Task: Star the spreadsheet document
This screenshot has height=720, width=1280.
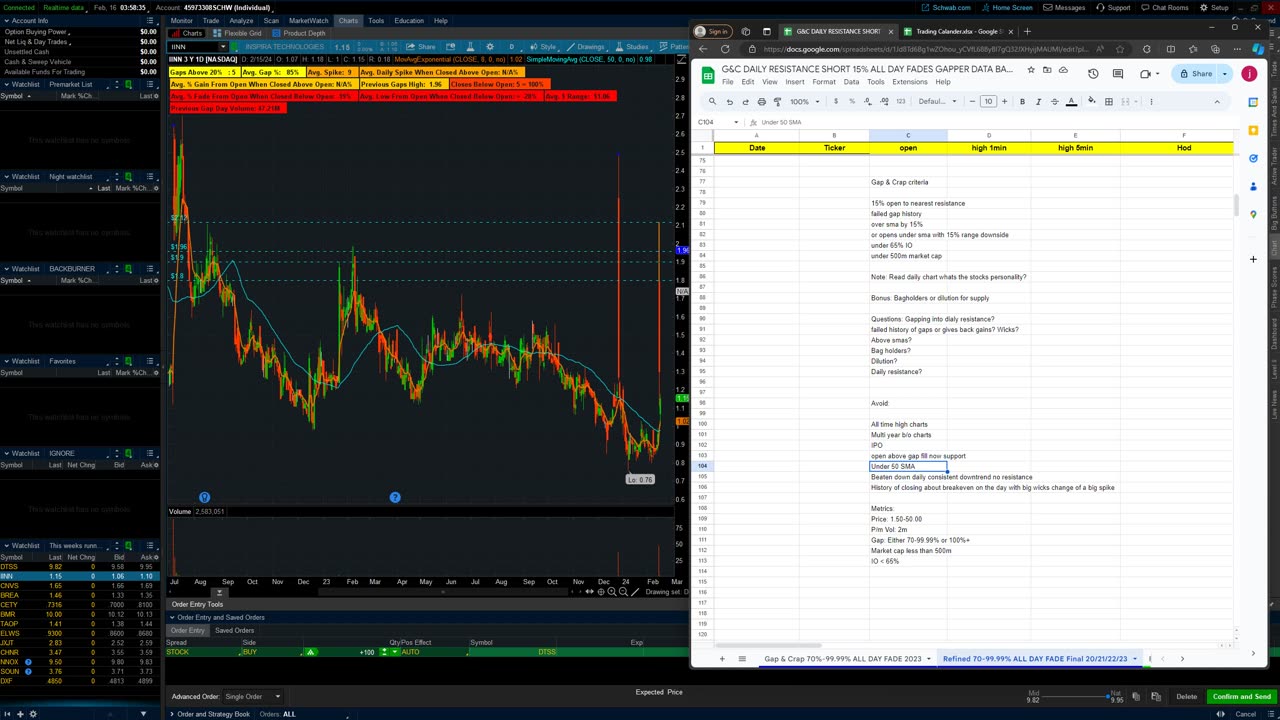Action: [1032, 70]
